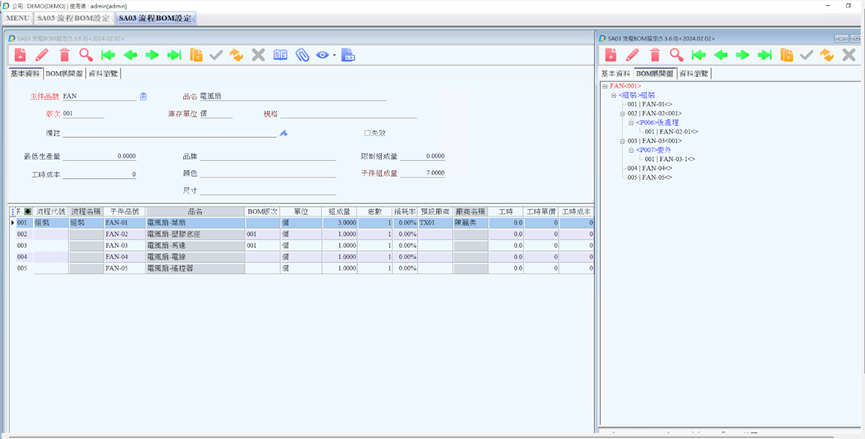Viewport: 865px width, 439px height.
Task: Go to last record in the BOM tree window
Action: click(x=765, y=55)
